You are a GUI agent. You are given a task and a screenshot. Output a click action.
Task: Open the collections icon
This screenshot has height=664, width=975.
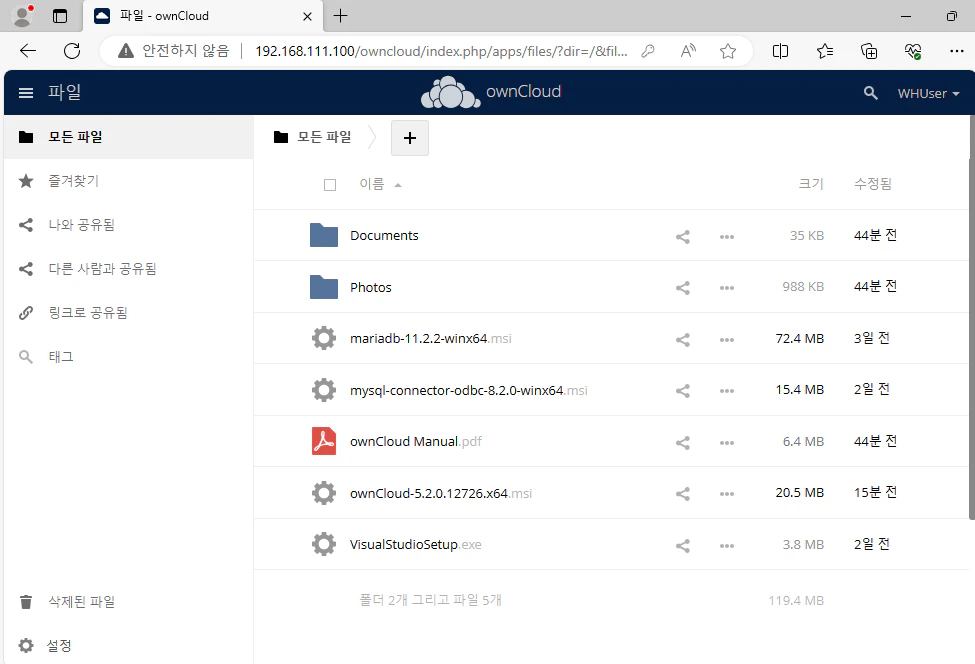(869, 51)
